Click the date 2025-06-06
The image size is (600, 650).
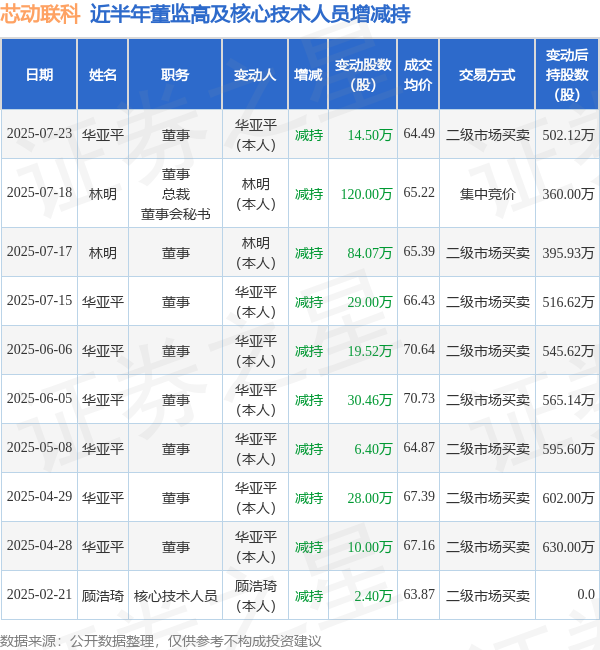[39, 350]
